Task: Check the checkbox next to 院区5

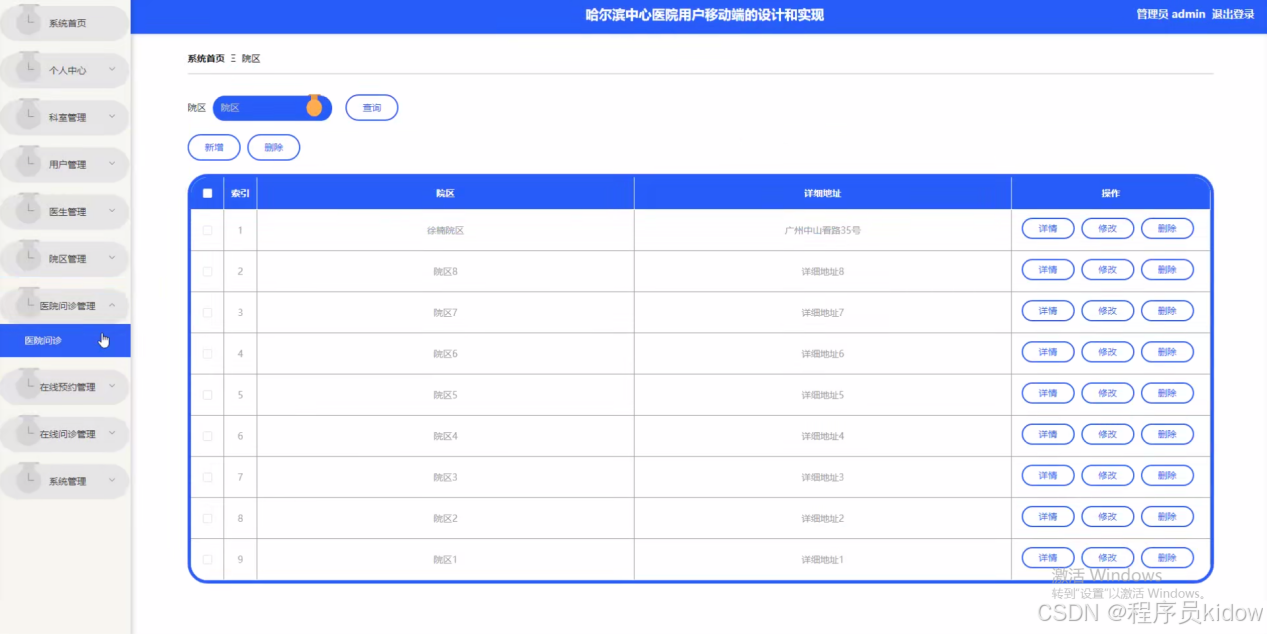Action: tap(207, 393)
